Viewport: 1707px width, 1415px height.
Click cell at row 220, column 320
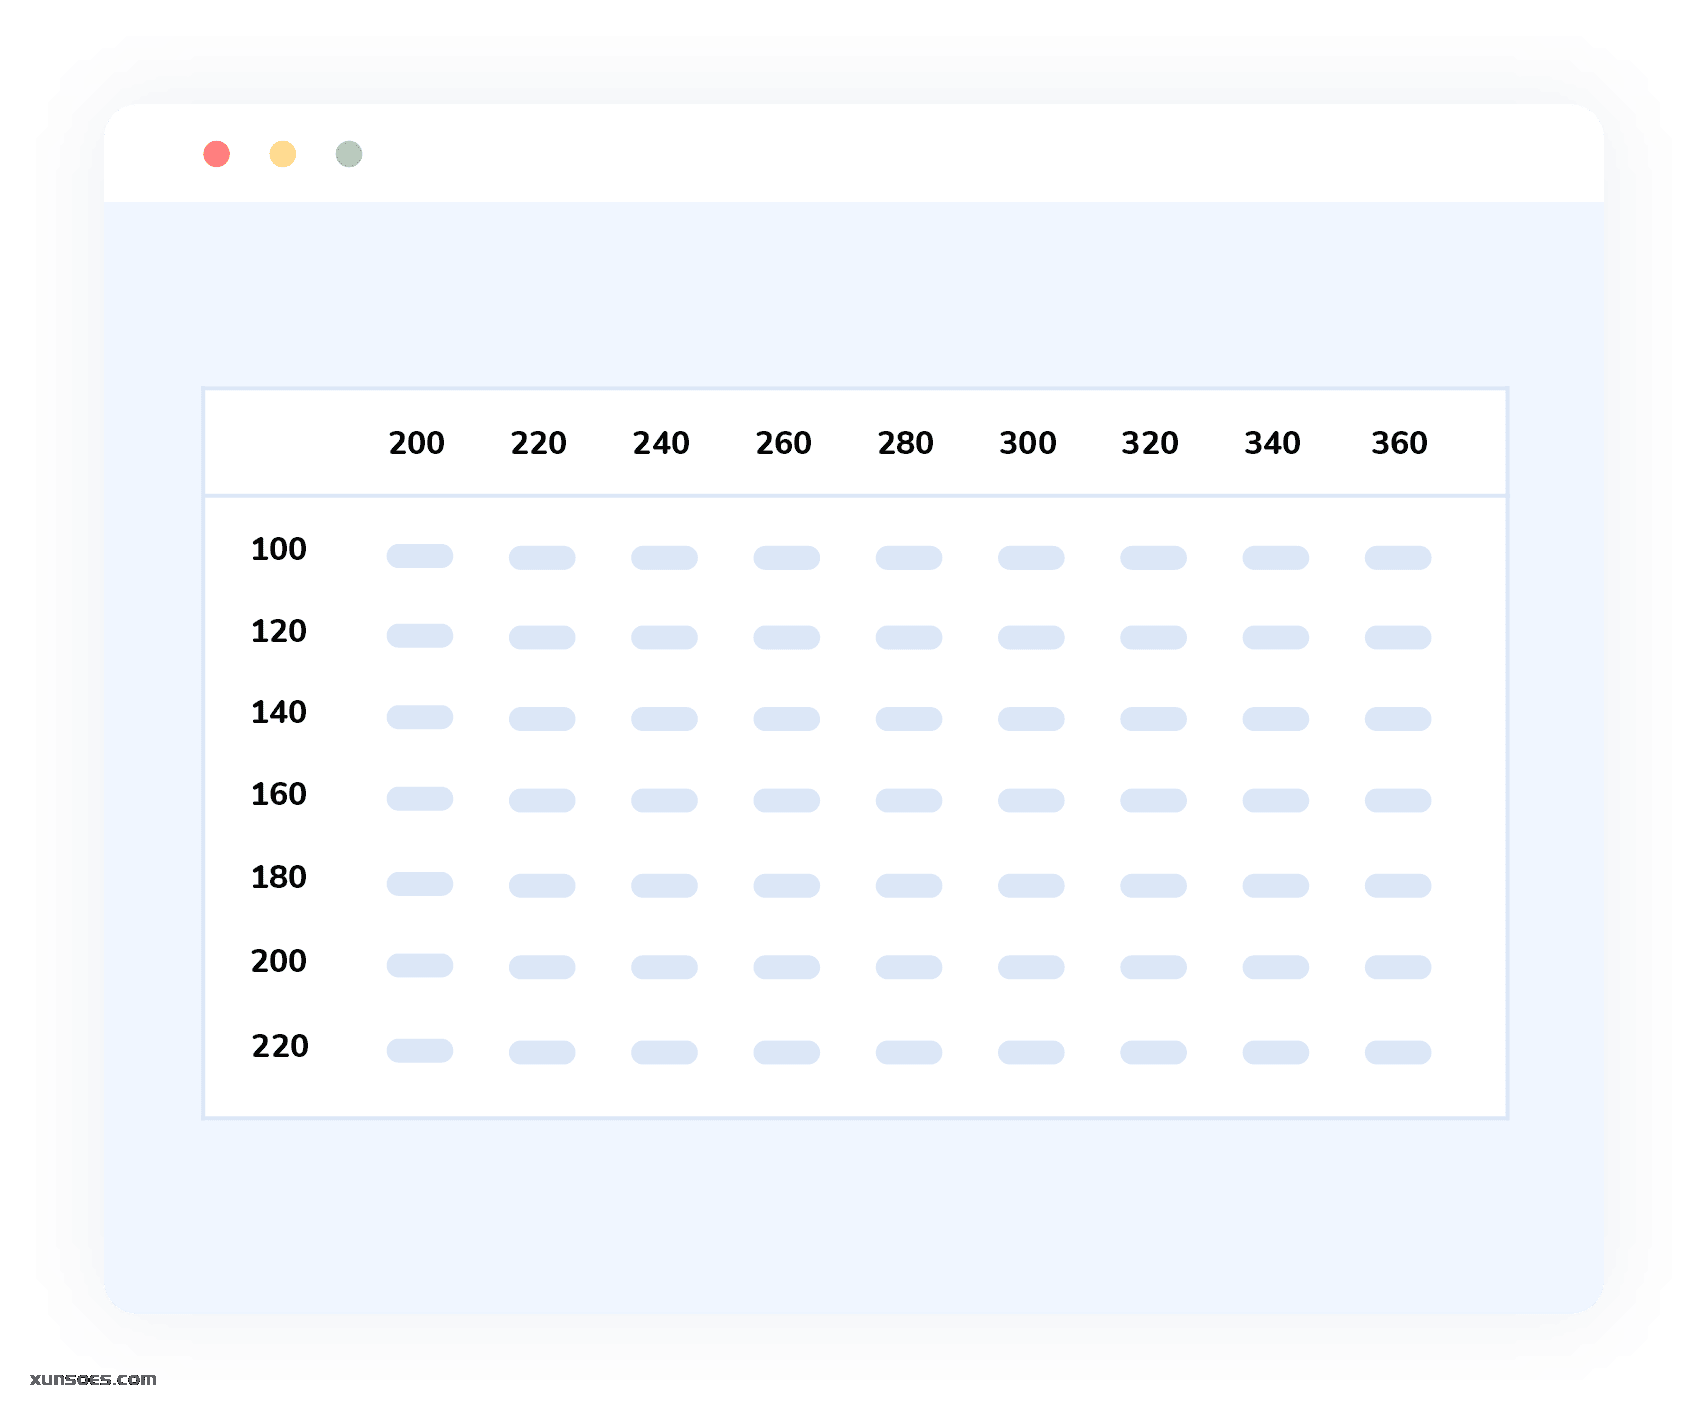[x=1154, y=1053]
